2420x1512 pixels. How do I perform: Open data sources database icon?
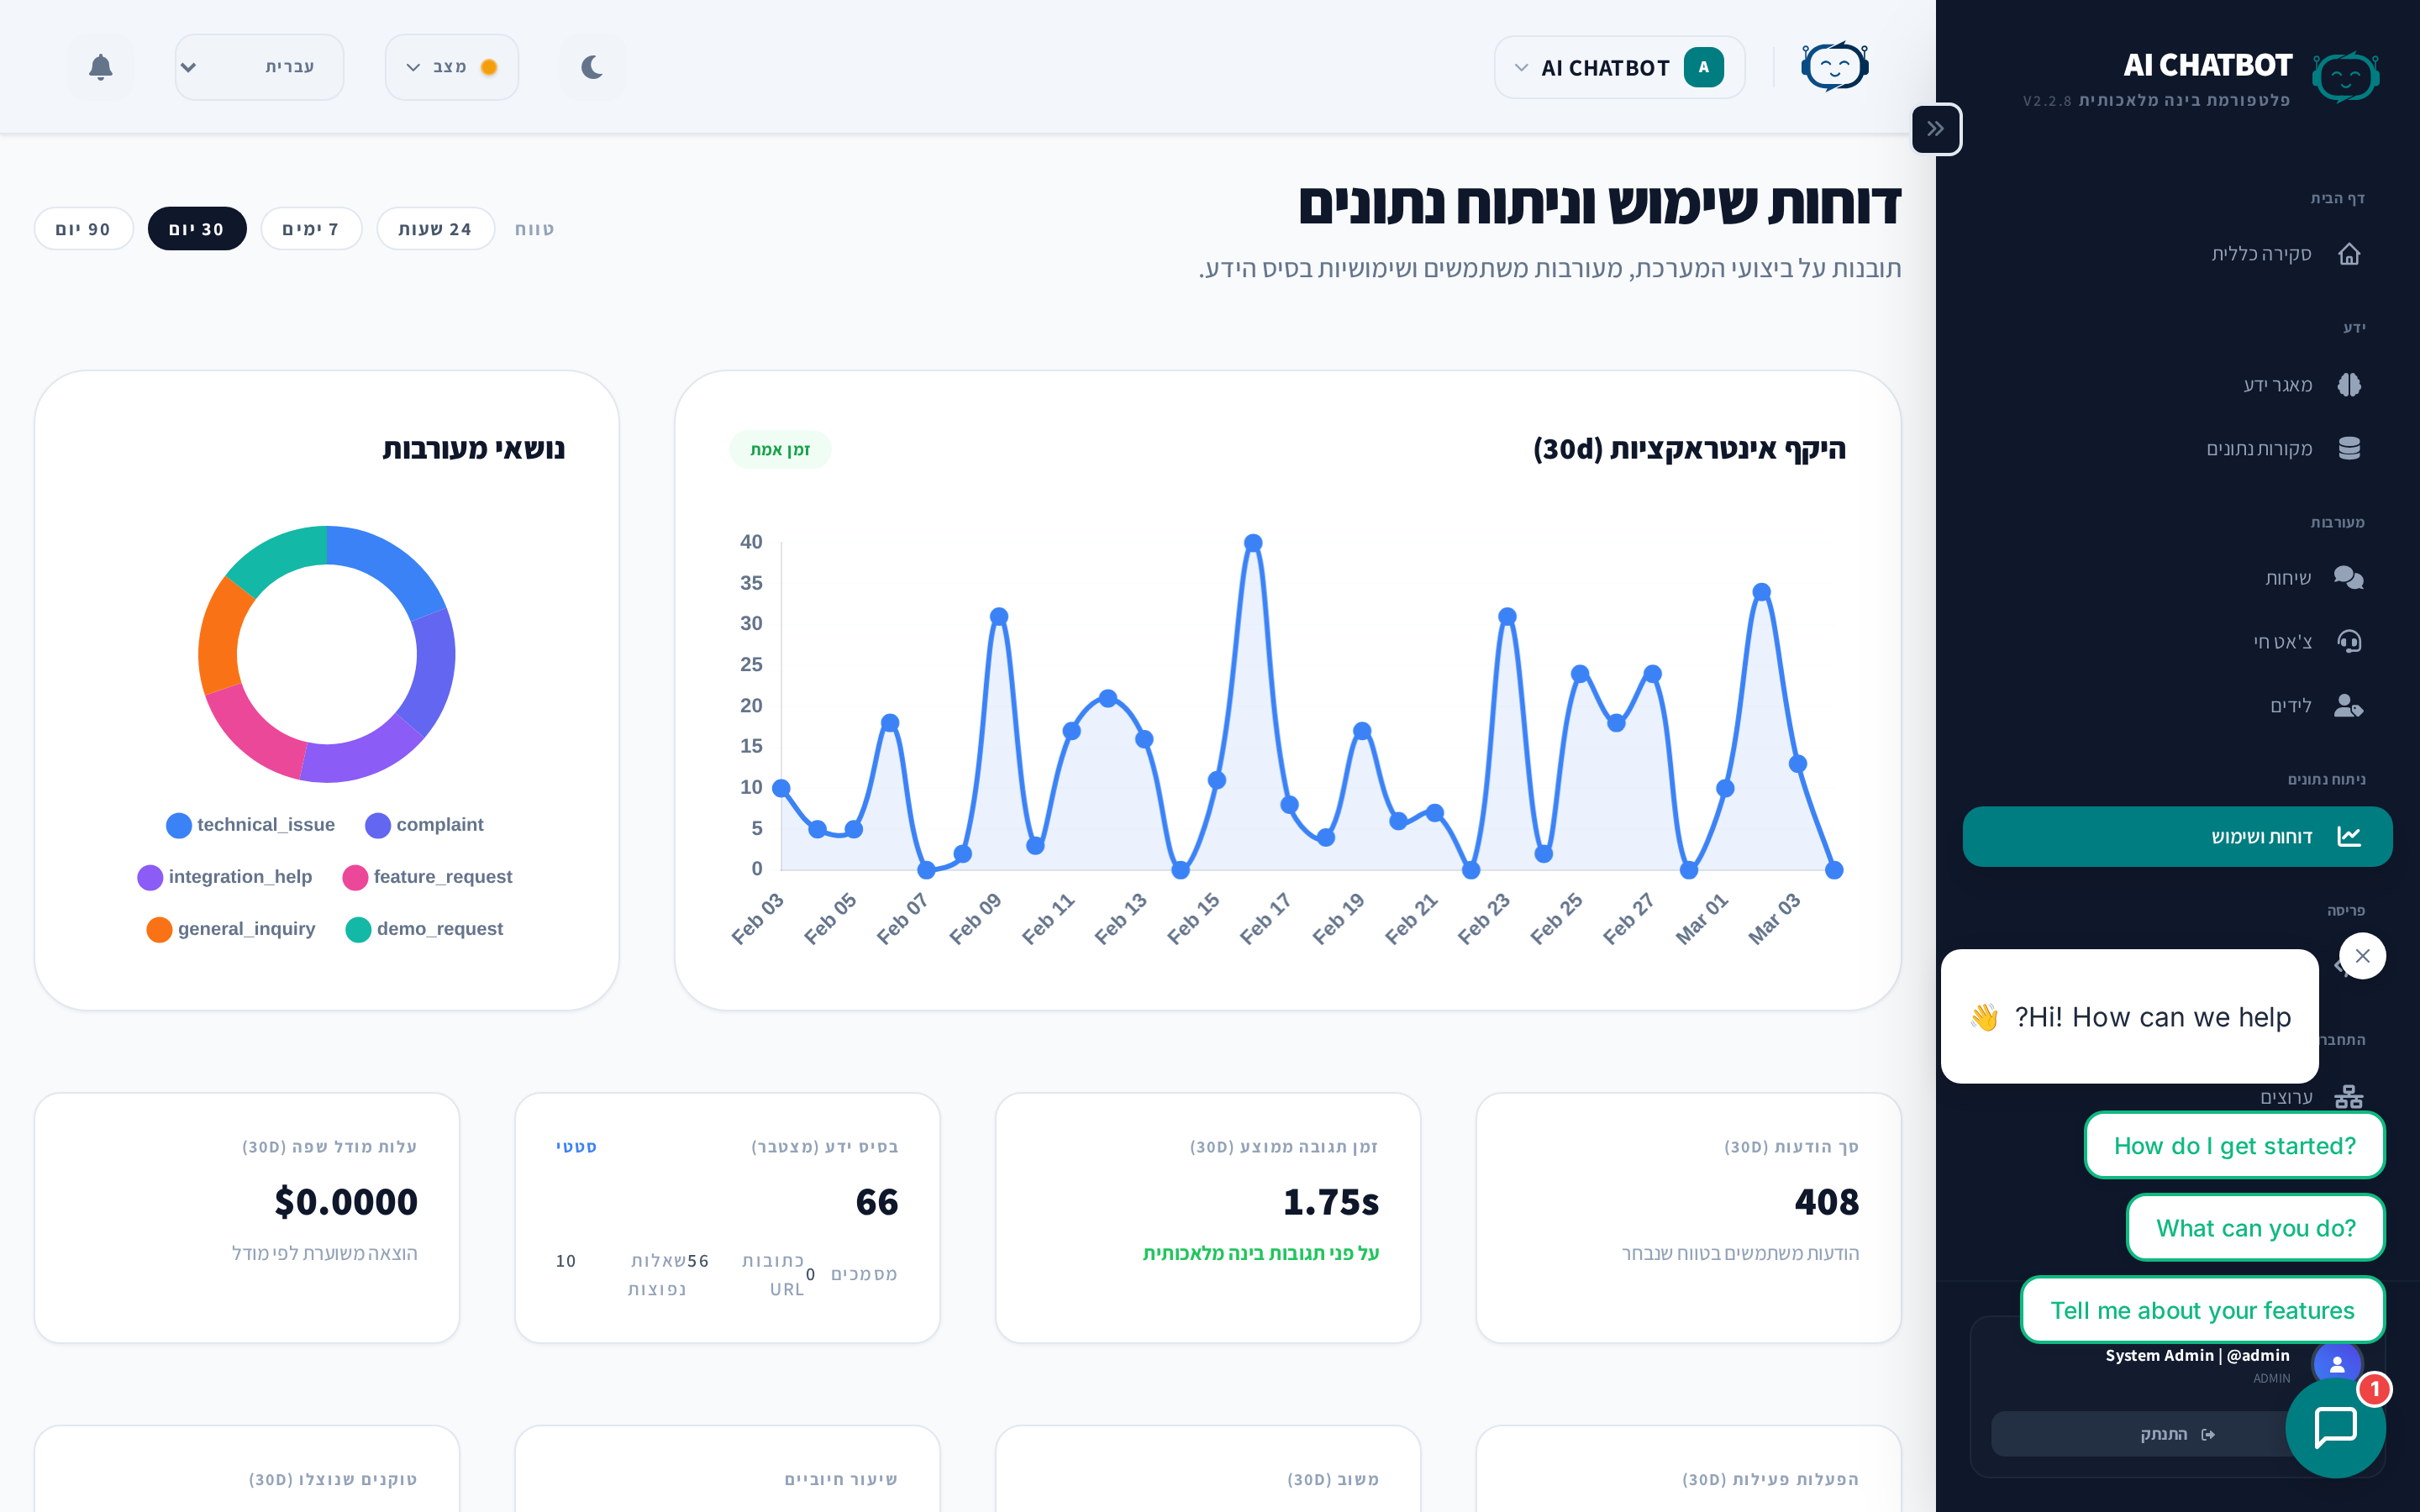pos(2349,448)
